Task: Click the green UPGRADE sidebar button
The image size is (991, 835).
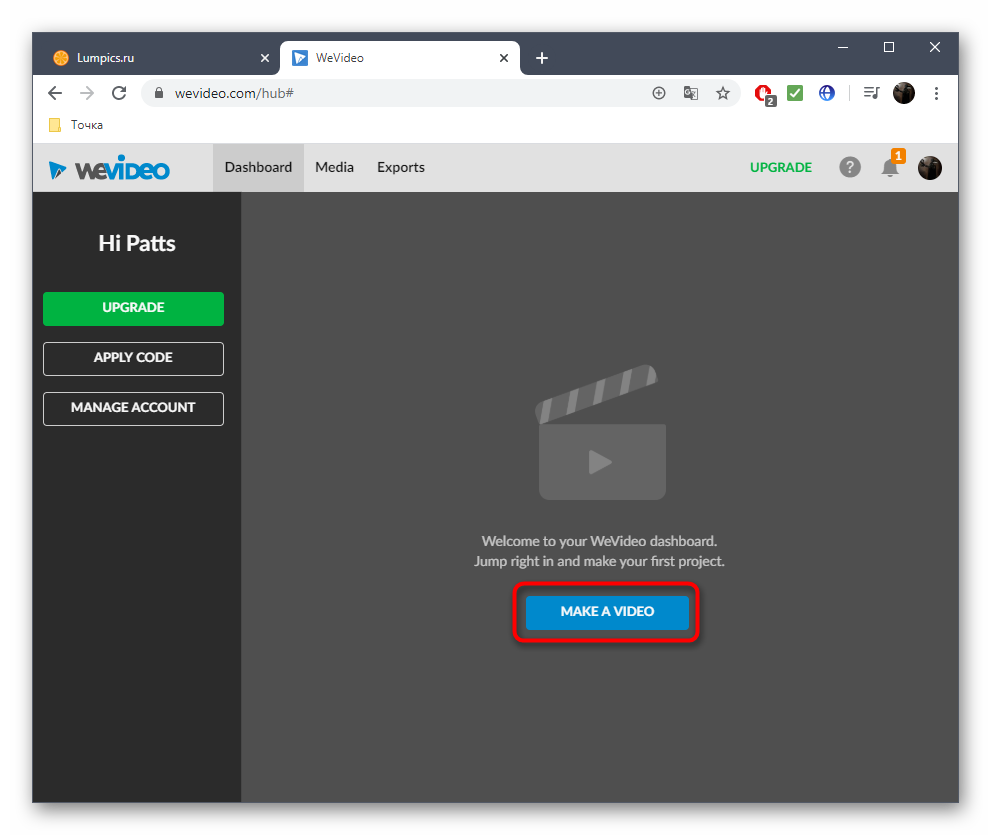Action: [x=133, y=308]
